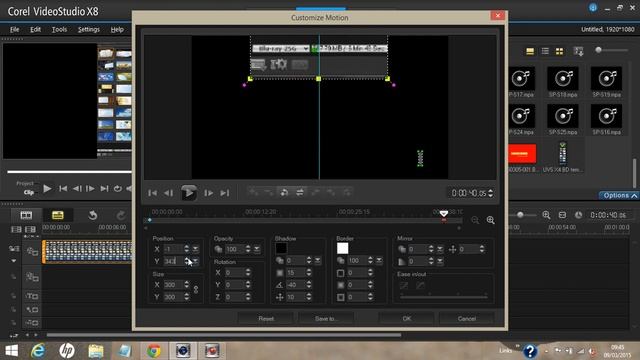Zoom in the dialog keyframe timeline
The width and height of the screenshot is (640, 360).
[491, 220]
